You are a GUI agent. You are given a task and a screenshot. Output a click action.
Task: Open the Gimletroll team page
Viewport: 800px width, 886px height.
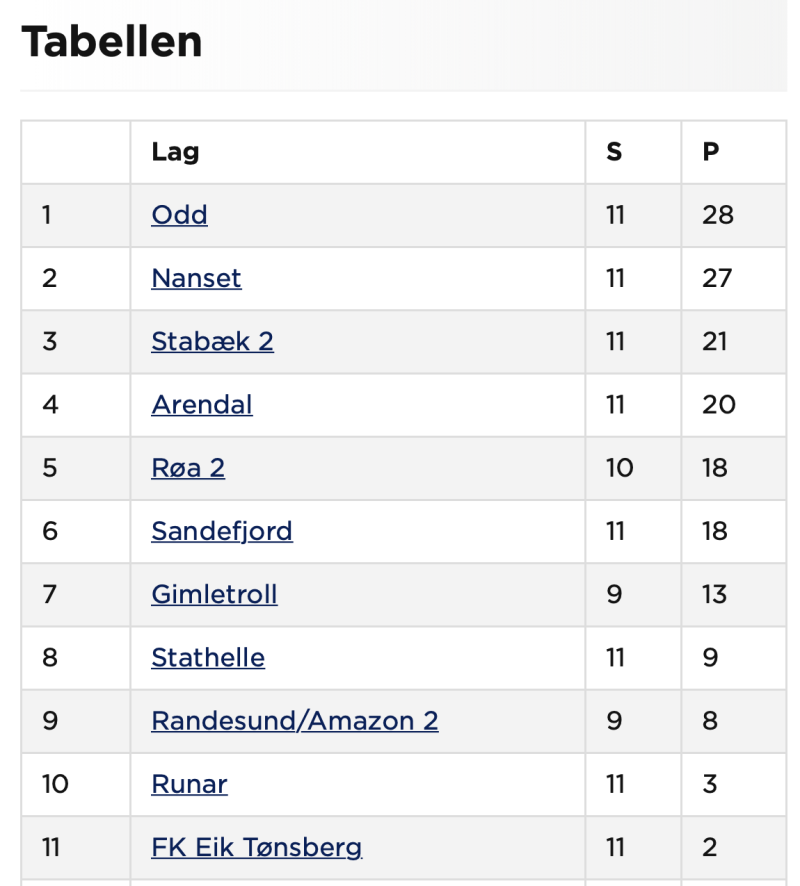214,594
